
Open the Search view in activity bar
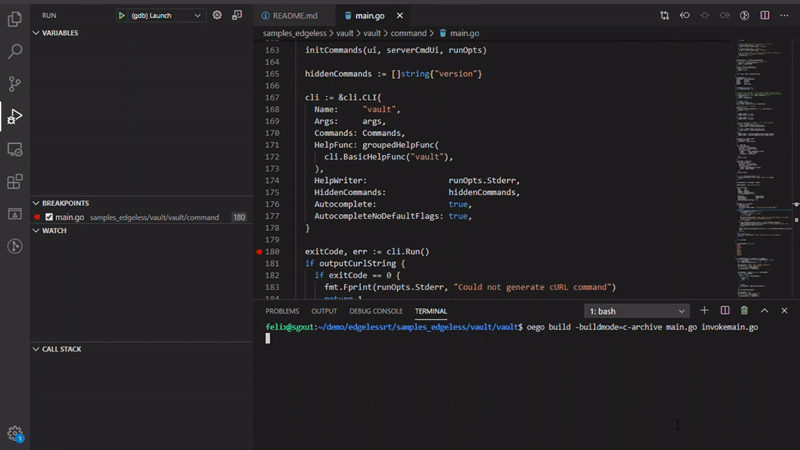point(15,51)
